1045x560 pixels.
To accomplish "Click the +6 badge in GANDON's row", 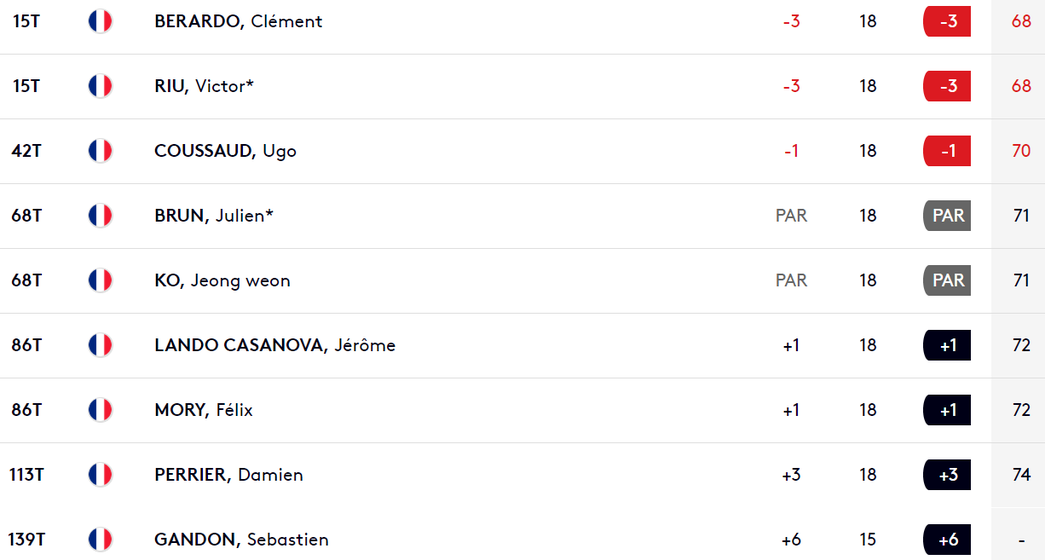I will click(x=947, y=539).
